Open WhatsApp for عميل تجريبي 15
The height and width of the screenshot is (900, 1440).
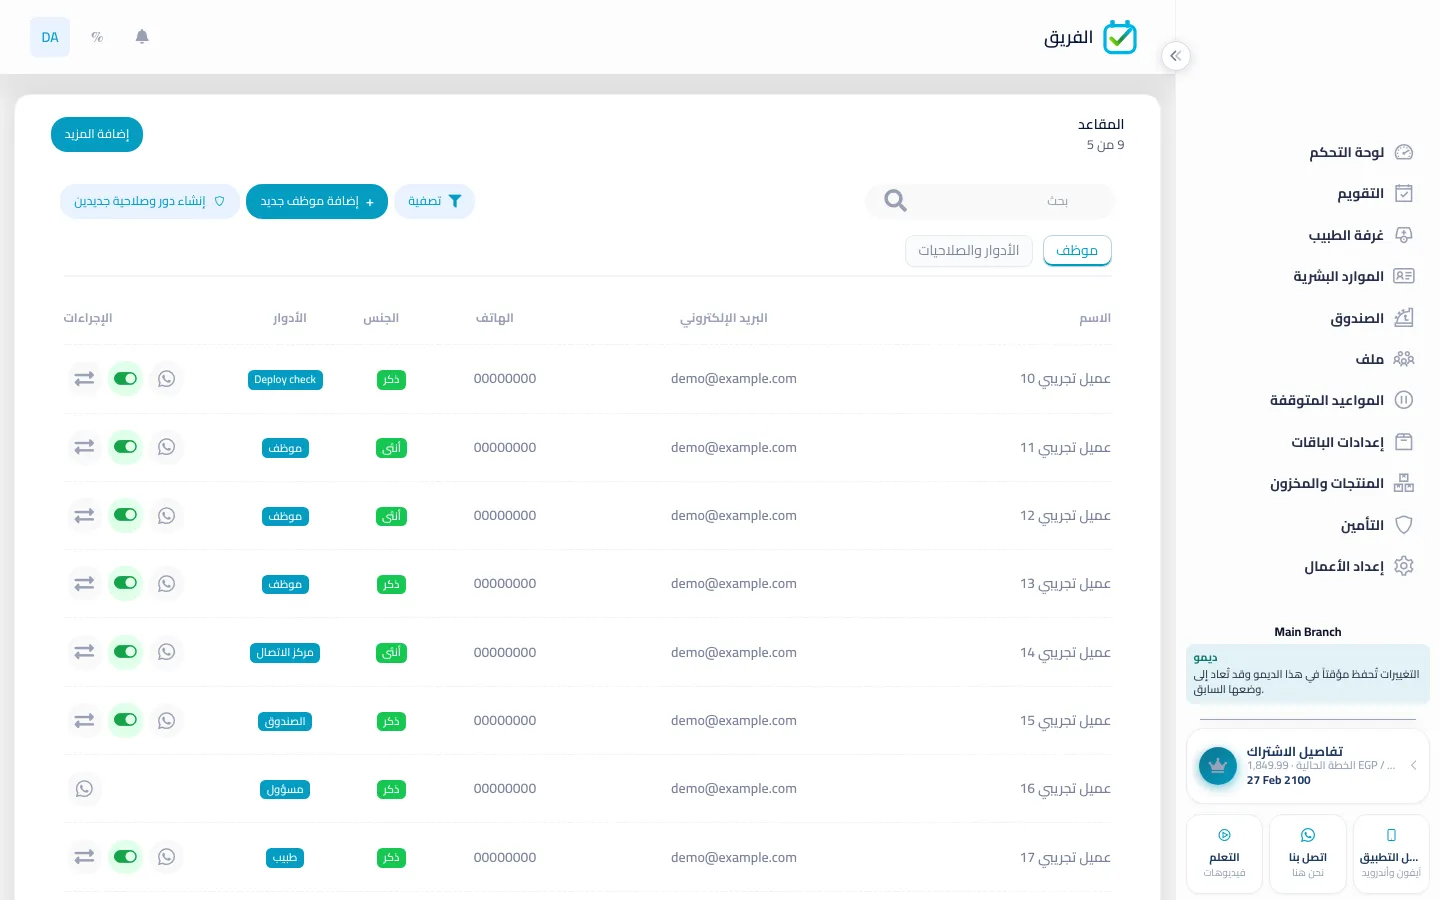click(167, 721)
